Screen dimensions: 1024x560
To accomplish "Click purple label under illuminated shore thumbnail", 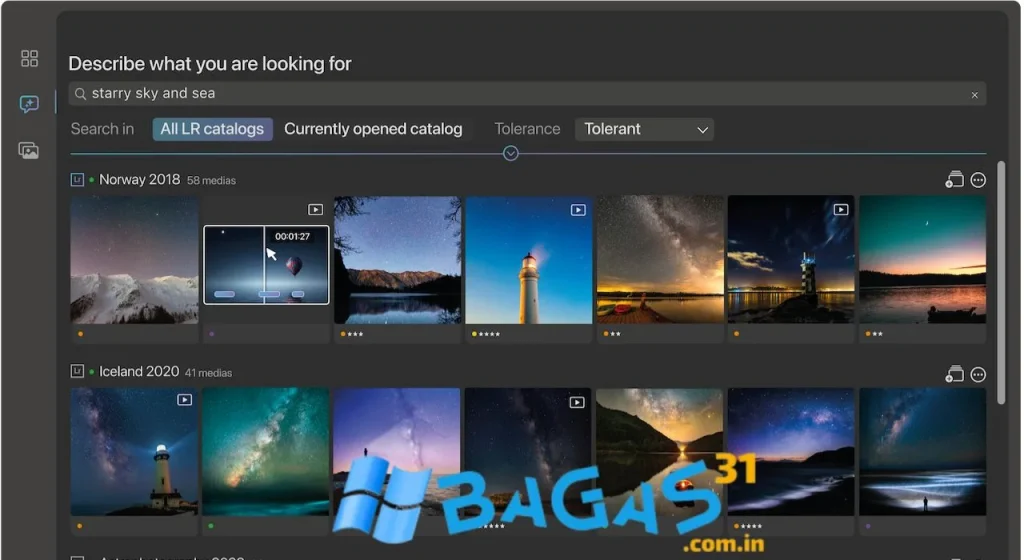I will tap(868, 526).
